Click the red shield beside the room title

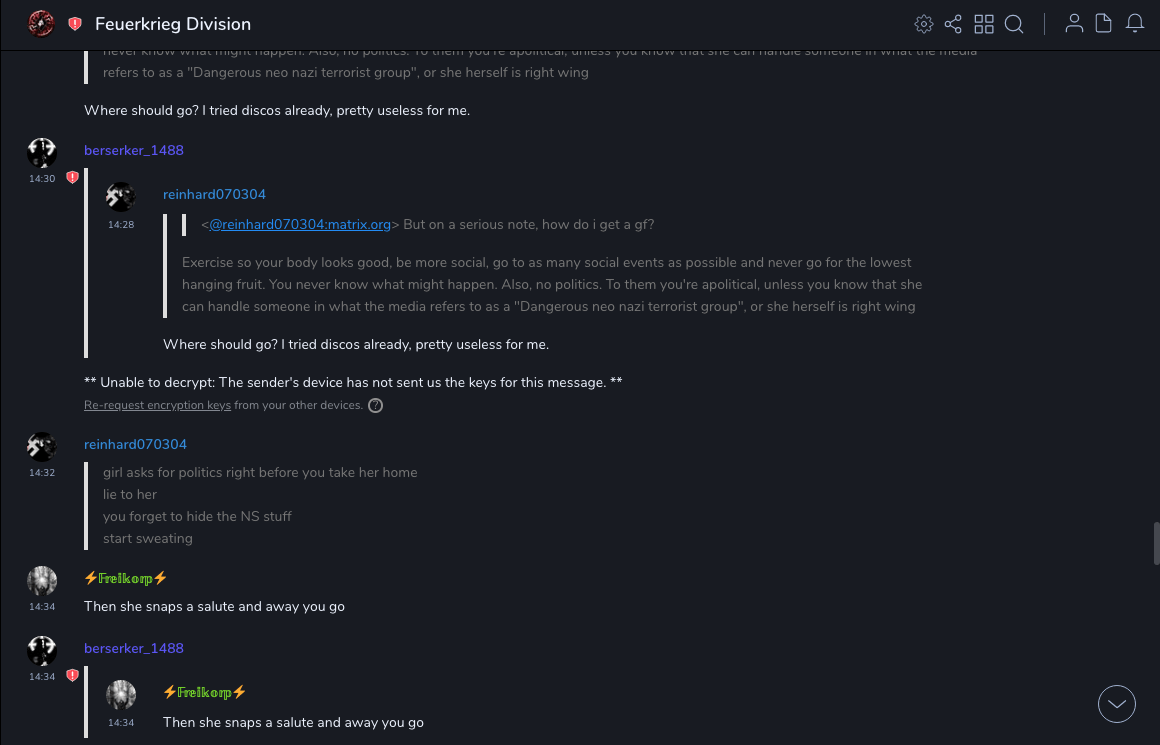(75, 24)
